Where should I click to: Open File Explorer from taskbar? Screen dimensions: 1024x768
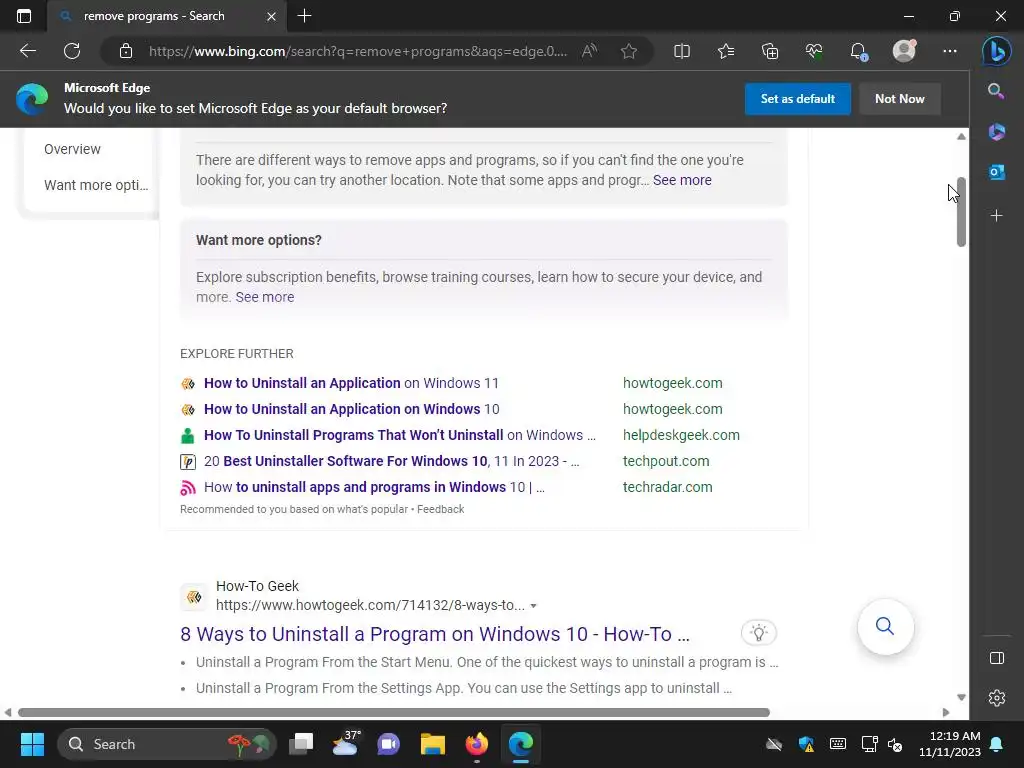pos(432,744)
